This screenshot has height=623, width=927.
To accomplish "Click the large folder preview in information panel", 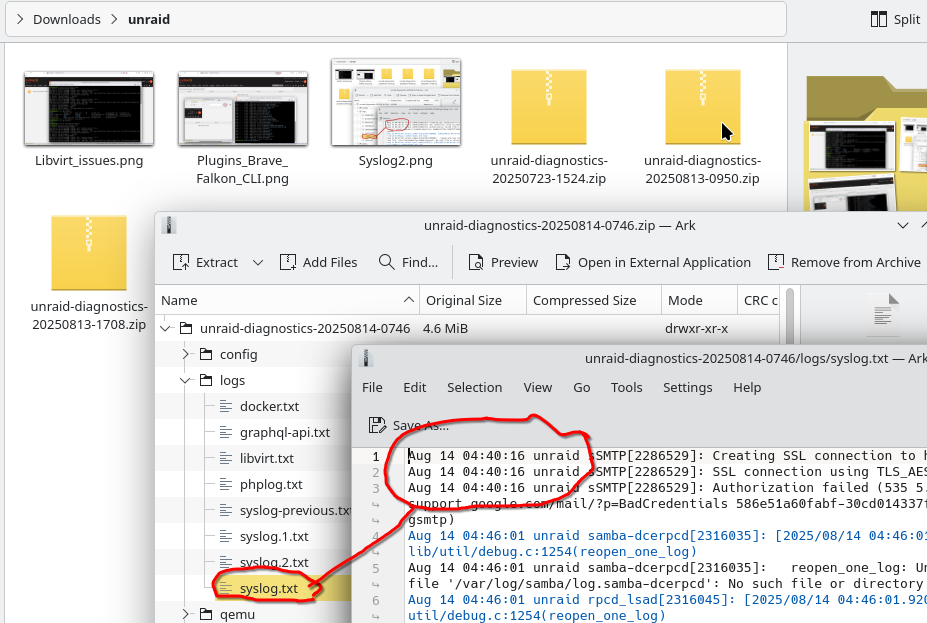I will pyautogui.click(x=867, y=145).
